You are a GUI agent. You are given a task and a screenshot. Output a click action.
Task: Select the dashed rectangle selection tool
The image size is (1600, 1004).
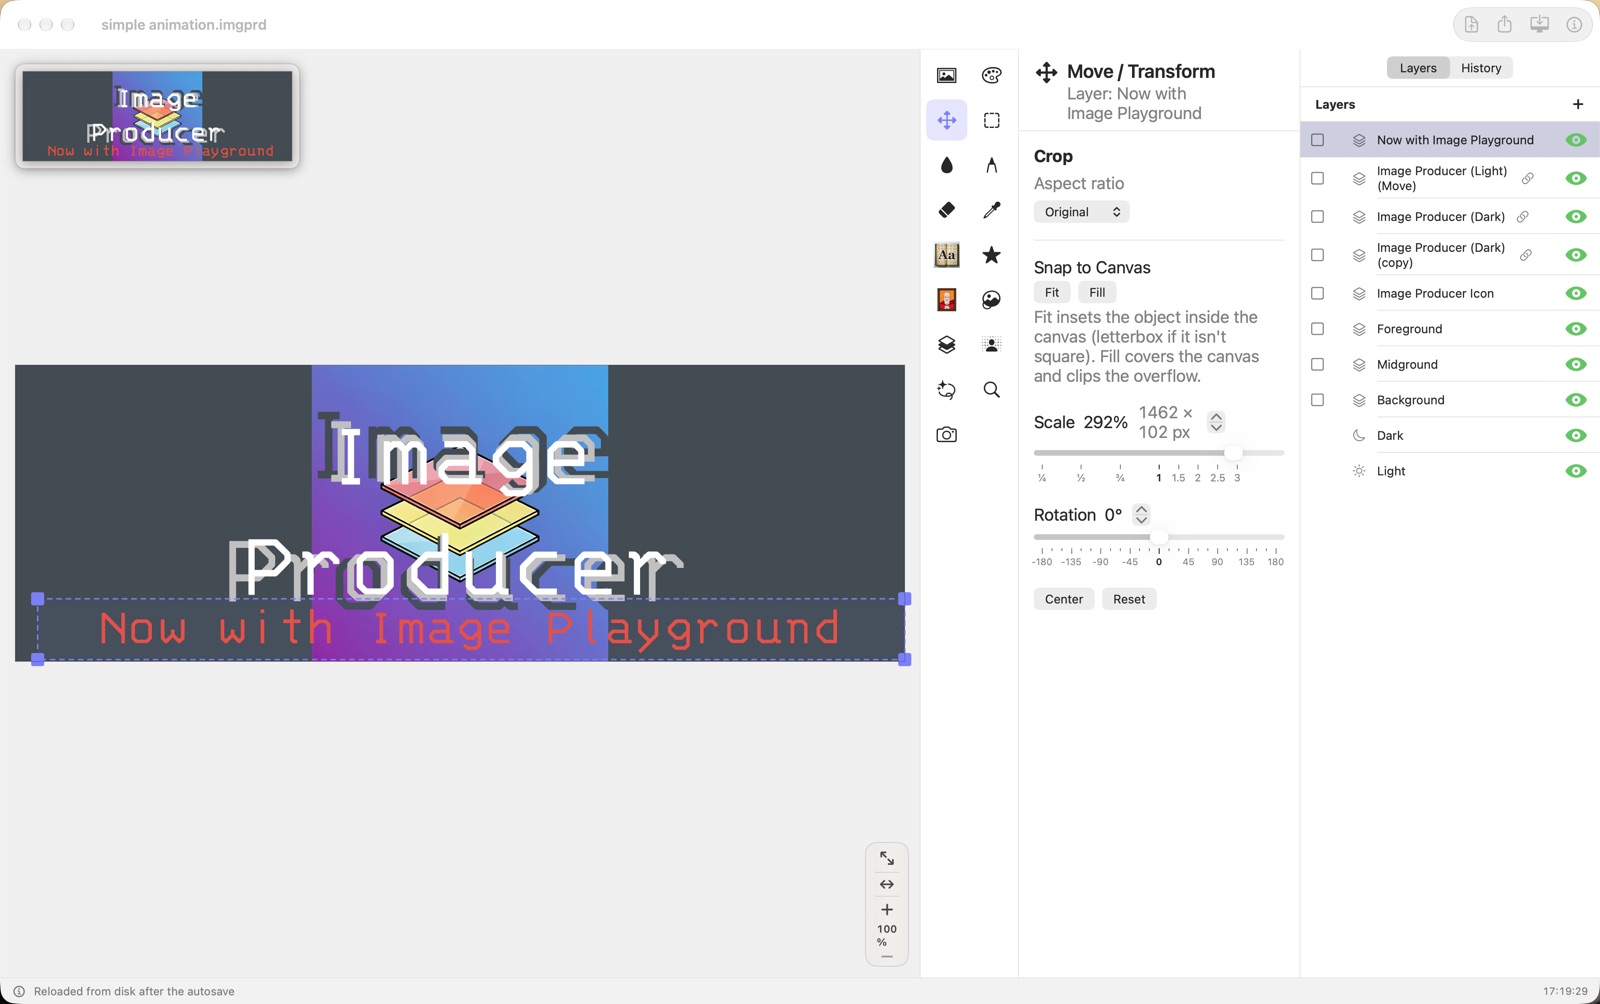(x=991, y=120)
